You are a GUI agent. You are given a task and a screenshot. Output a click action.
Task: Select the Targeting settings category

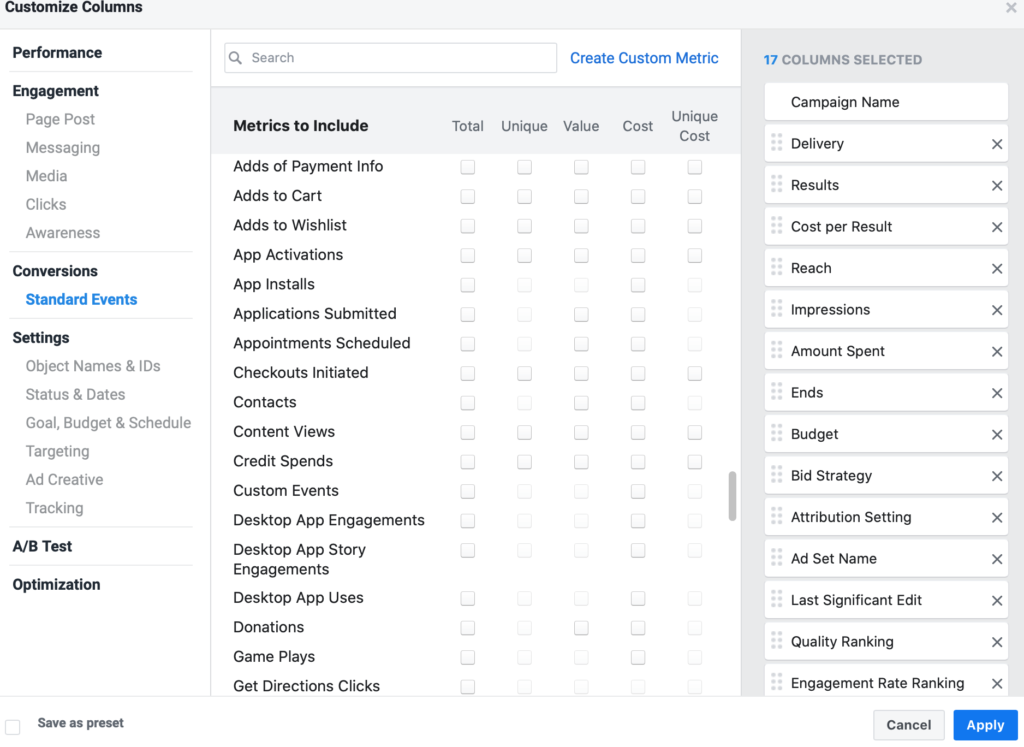click(x=57, y=451)
